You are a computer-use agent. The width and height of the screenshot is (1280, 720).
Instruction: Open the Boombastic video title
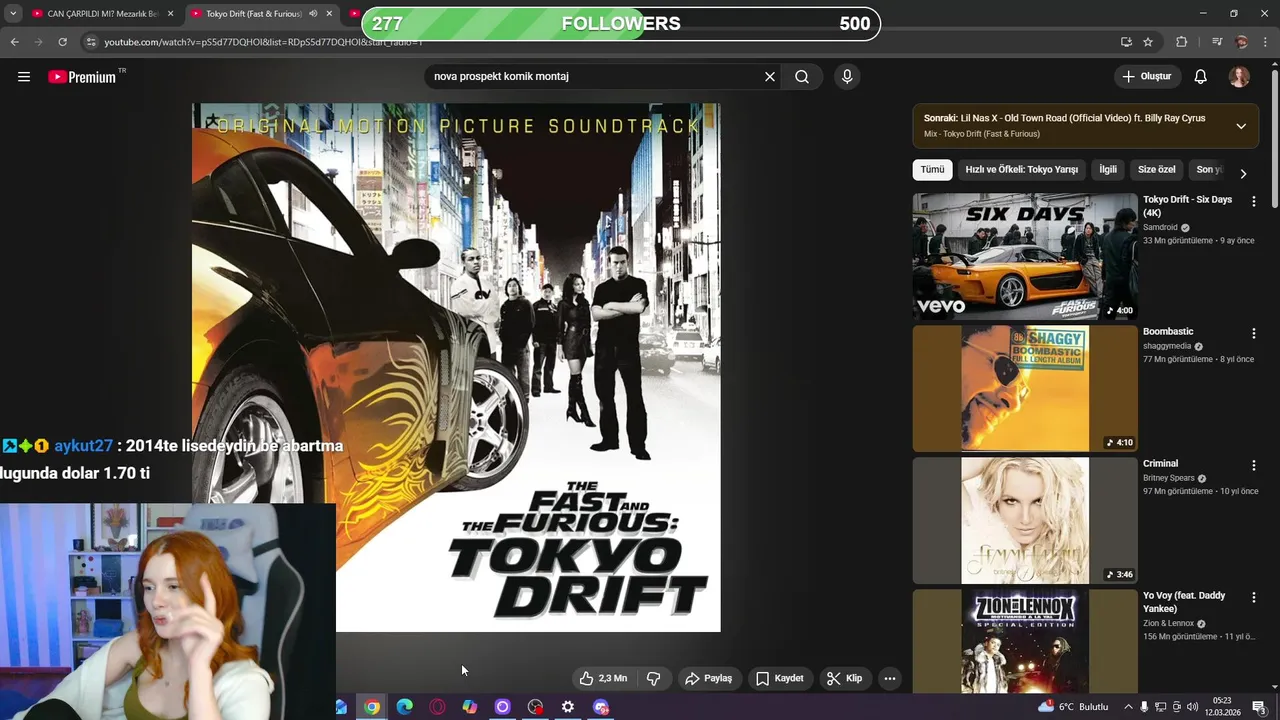1168,331
